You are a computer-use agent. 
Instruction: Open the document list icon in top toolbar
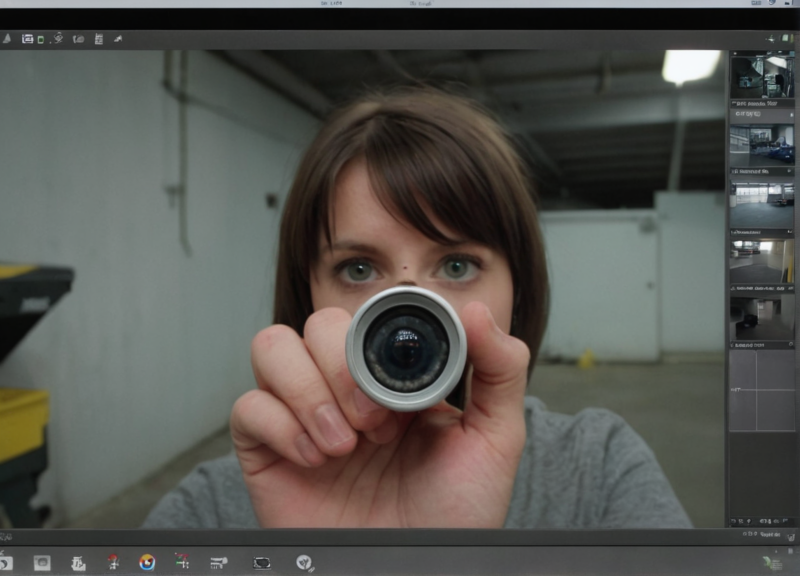98,39
